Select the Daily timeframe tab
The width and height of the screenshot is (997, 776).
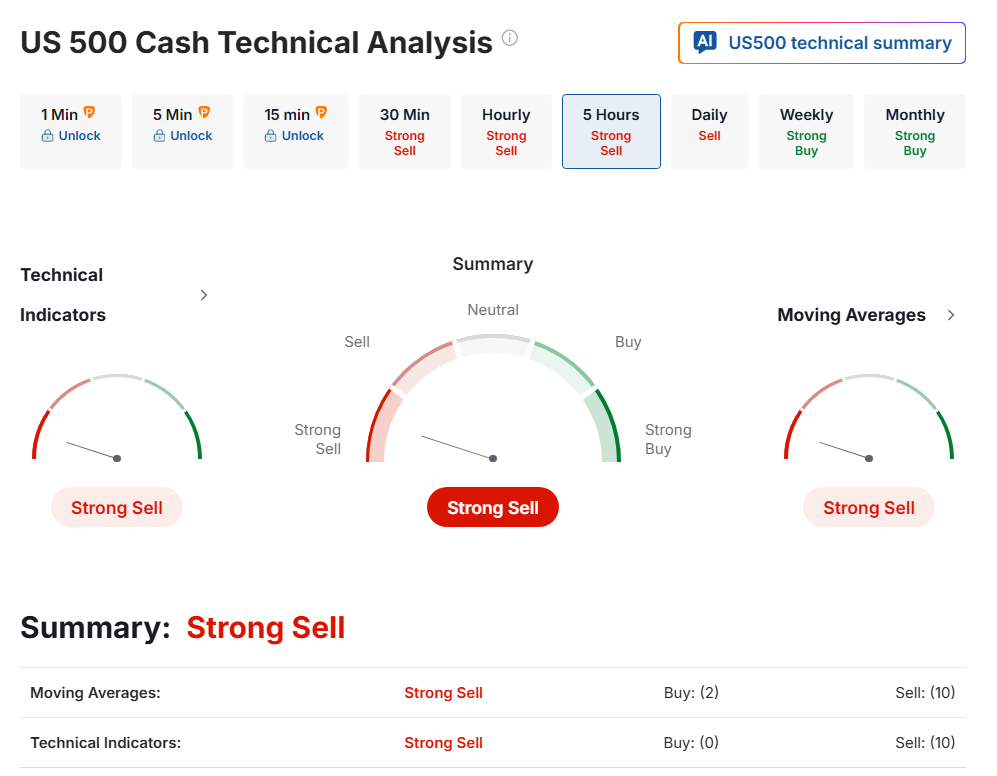[709, 131]
